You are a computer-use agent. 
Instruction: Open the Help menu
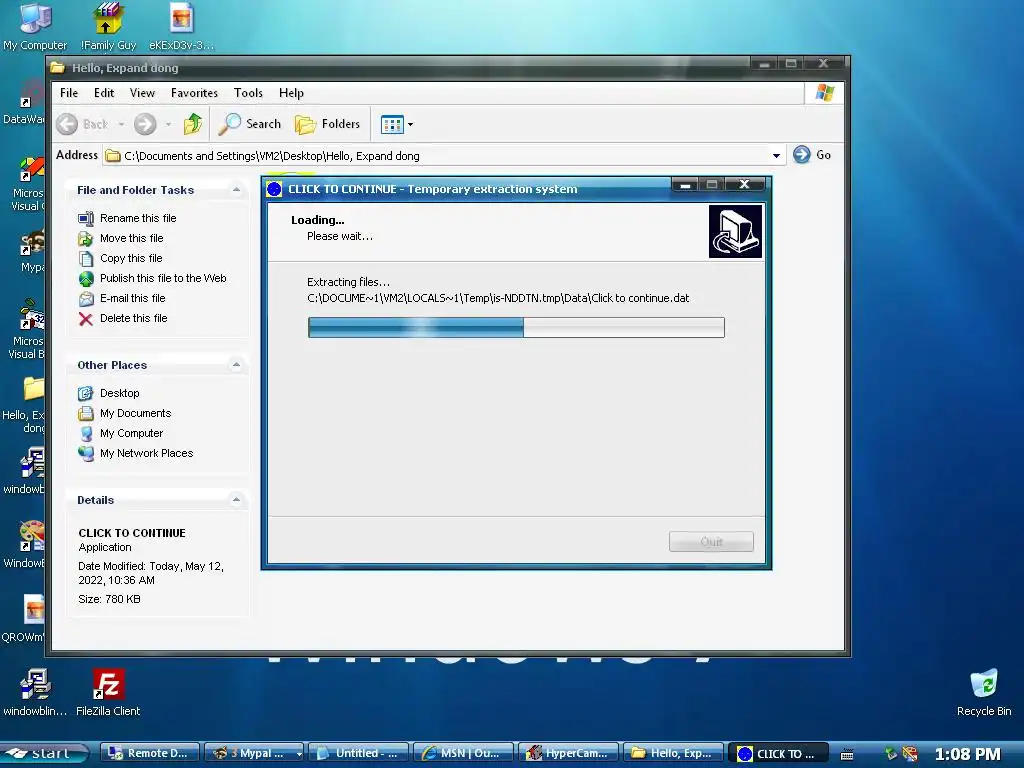tap(291, 93)
